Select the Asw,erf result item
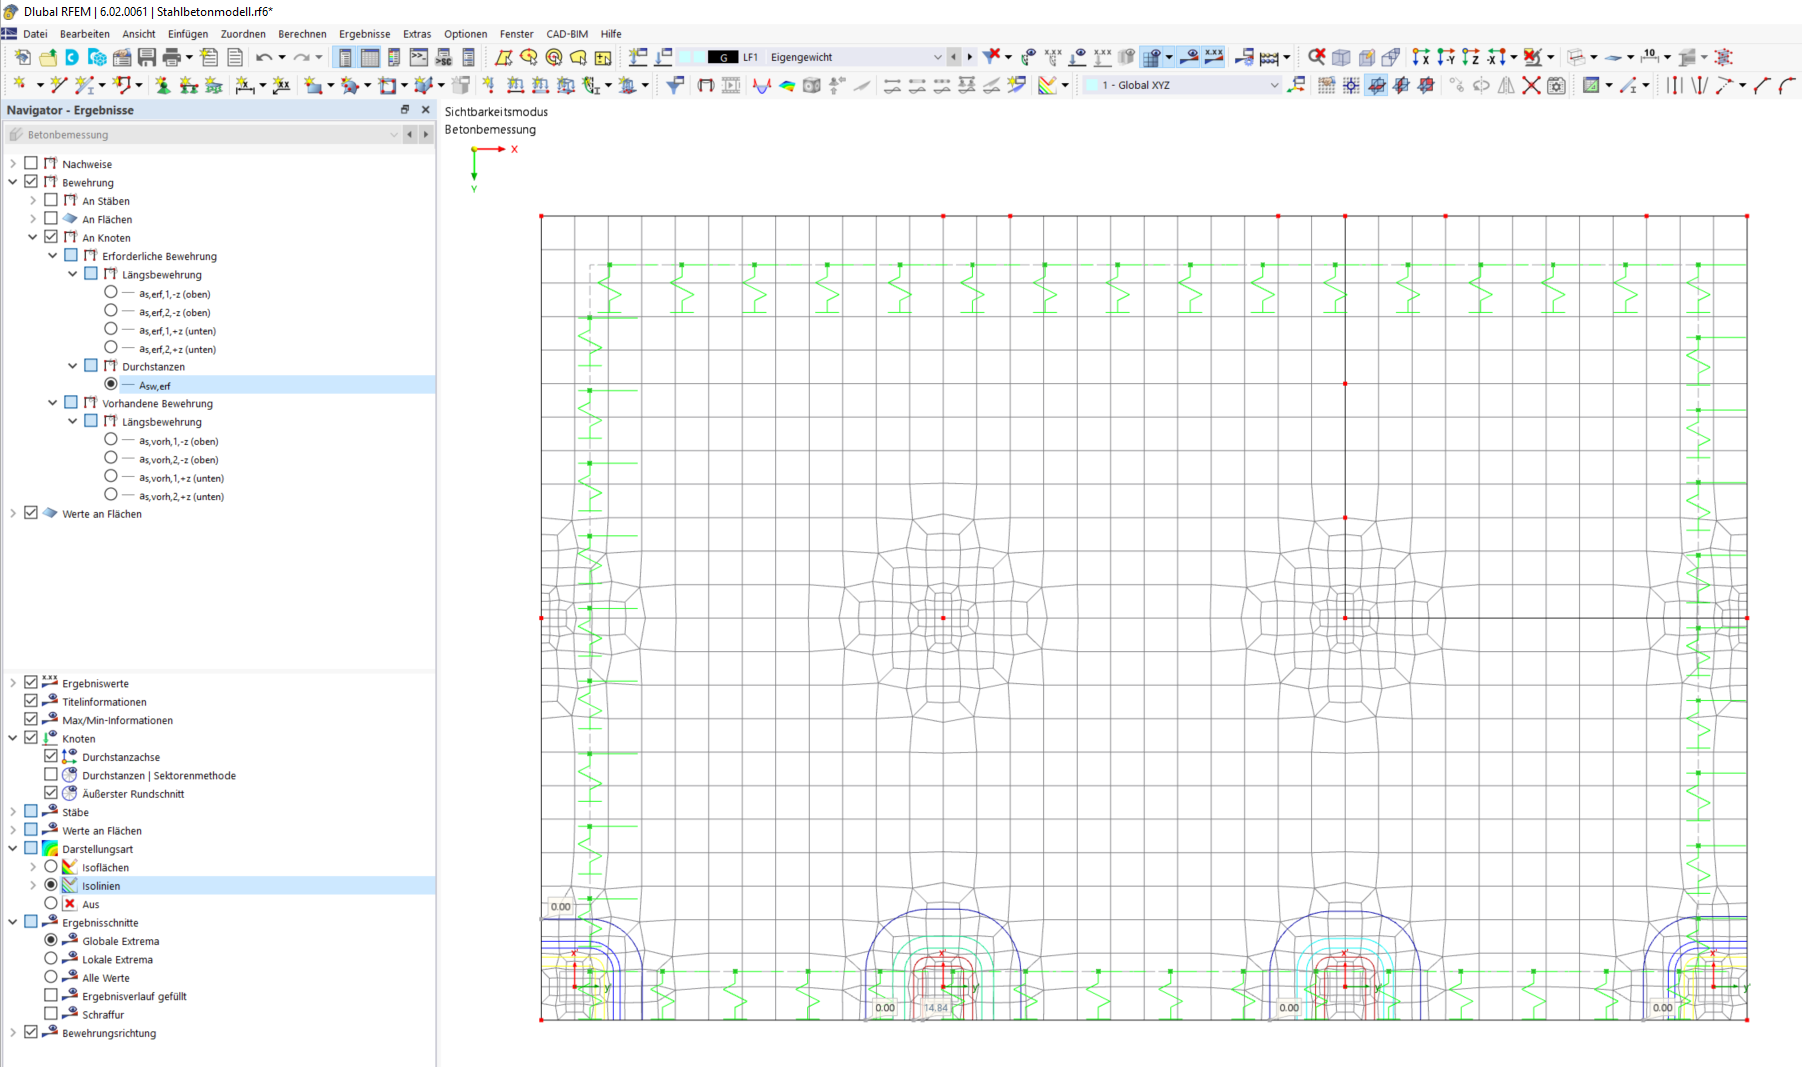 (x=156, y=384)
